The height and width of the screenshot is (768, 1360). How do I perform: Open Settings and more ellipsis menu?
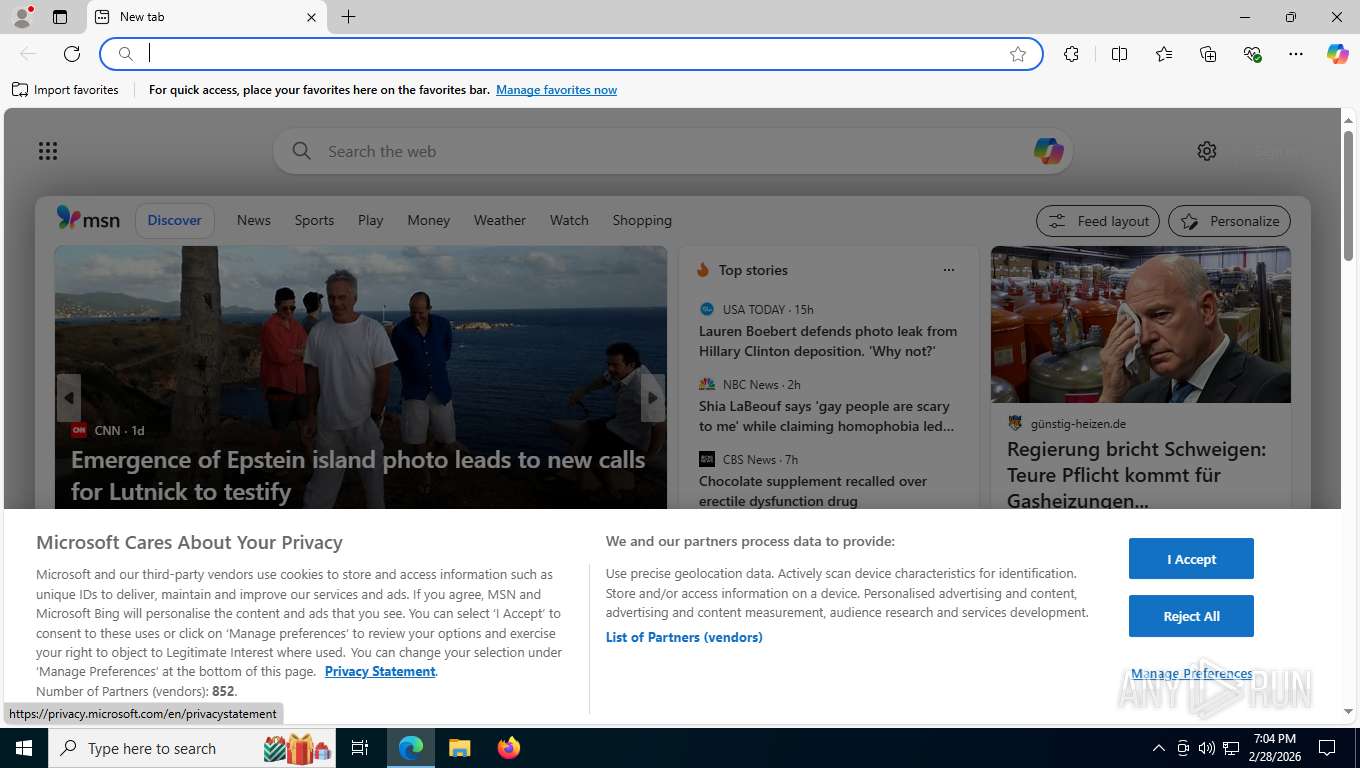click(x=1296, y=54)
